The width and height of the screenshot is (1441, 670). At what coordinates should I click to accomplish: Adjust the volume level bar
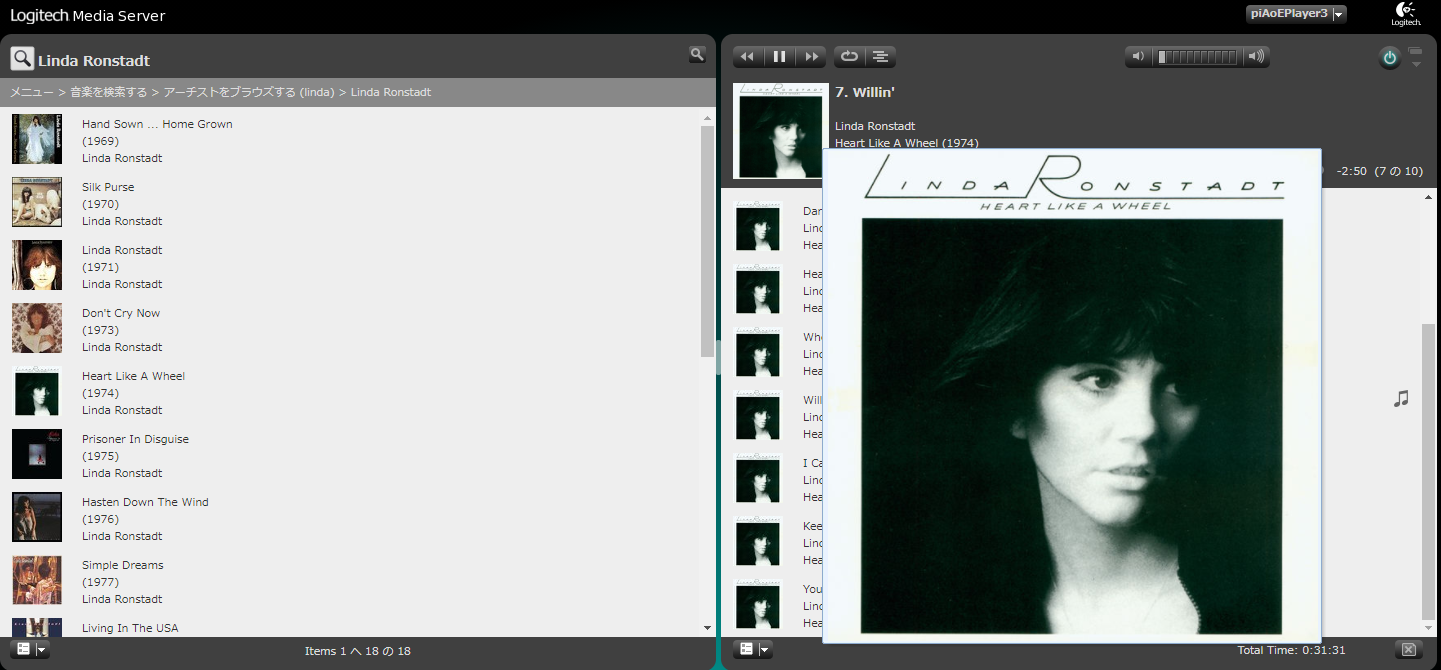[x=1197, y=57]
